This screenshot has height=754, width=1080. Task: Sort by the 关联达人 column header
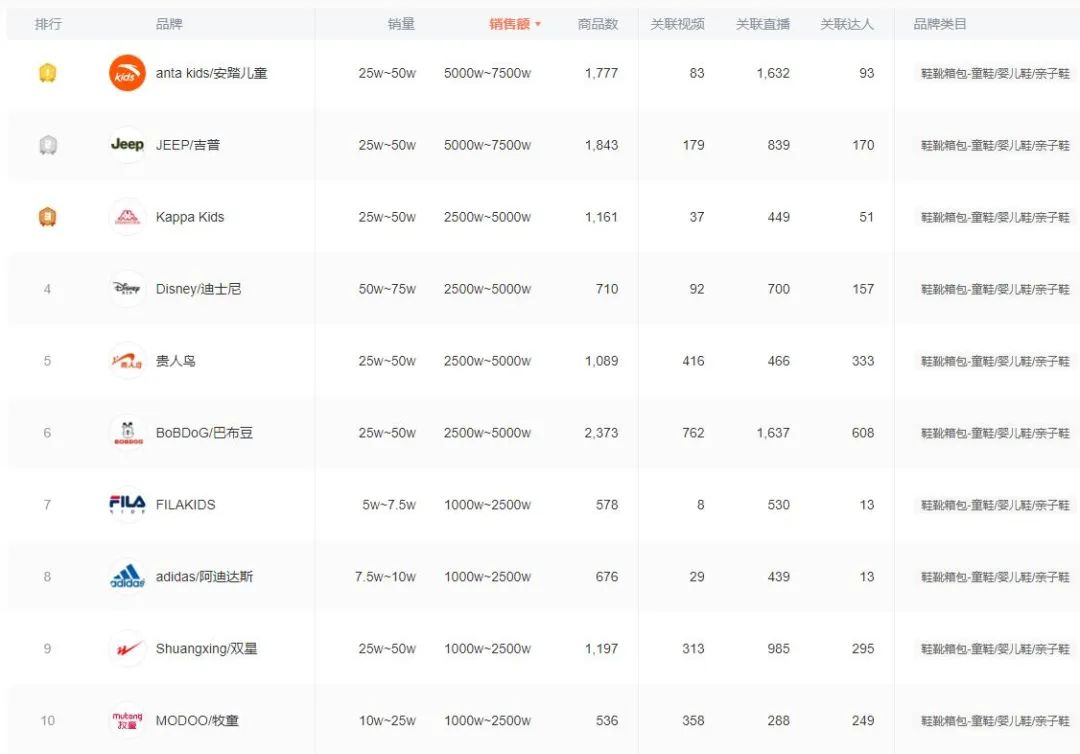[x=847, y=24]
